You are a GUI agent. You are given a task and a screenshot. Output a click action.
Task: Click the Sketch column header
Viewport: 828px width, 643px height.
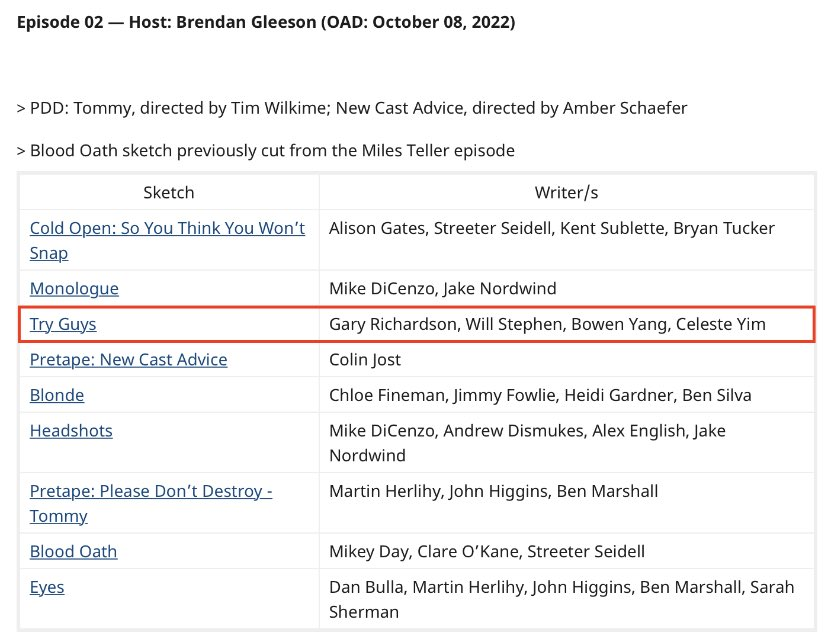169,192
